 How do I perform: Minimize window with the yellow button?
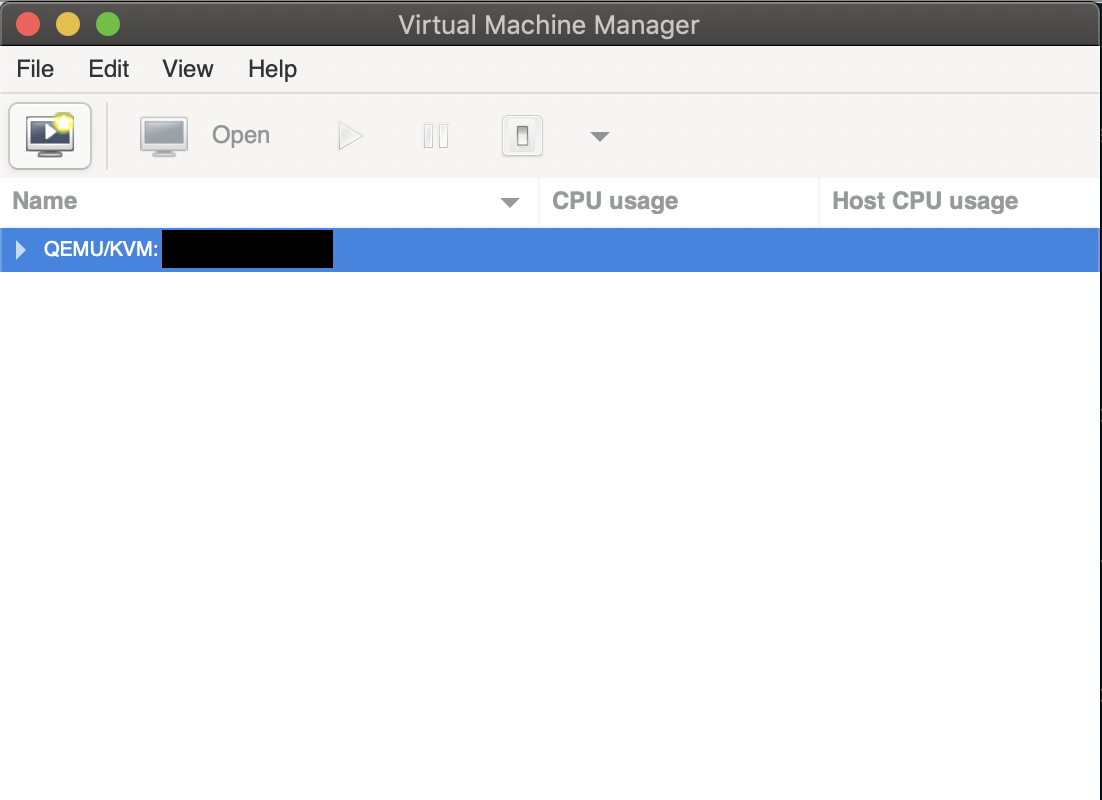(68, 24)
